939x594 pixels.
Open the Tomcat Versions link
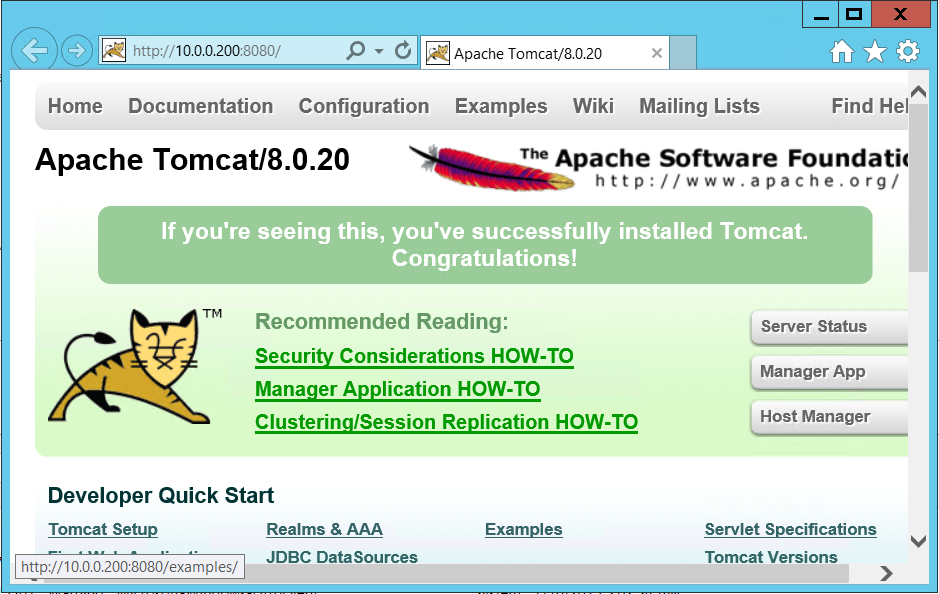point(771,557)
